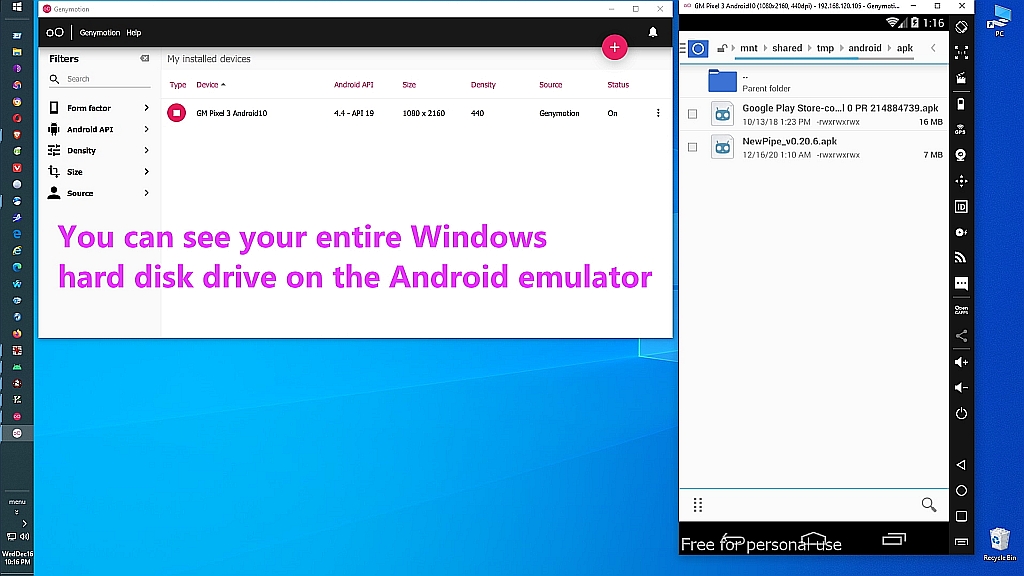Viewport: 1024px width, 576px height.
Task: Open the device's three-dot options menu
Action: [x=658, y=113]
